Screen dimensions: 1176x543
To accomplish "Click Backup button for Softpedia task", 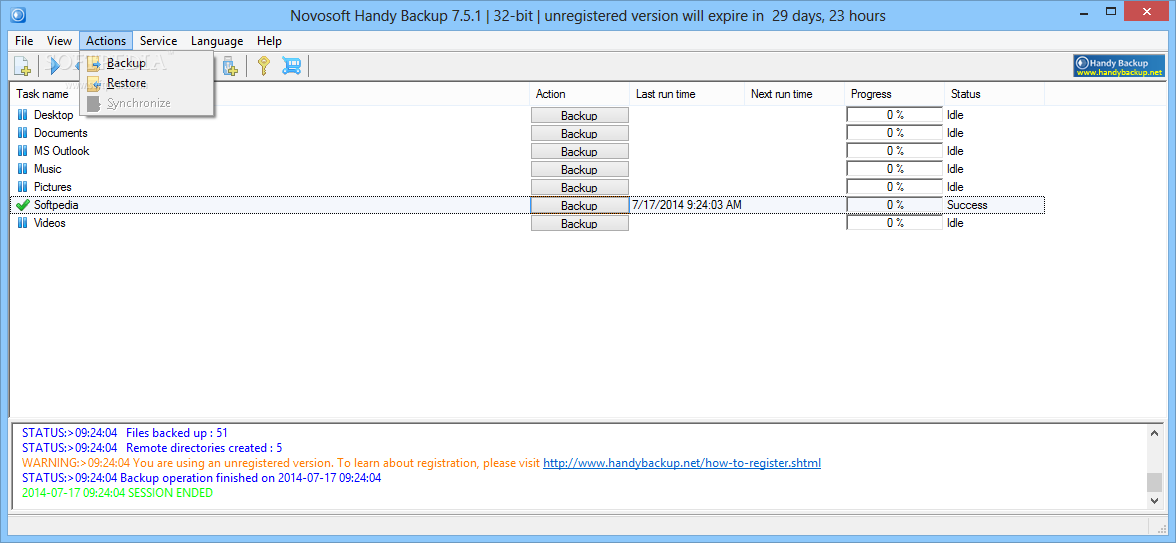I will click(580, 205).
